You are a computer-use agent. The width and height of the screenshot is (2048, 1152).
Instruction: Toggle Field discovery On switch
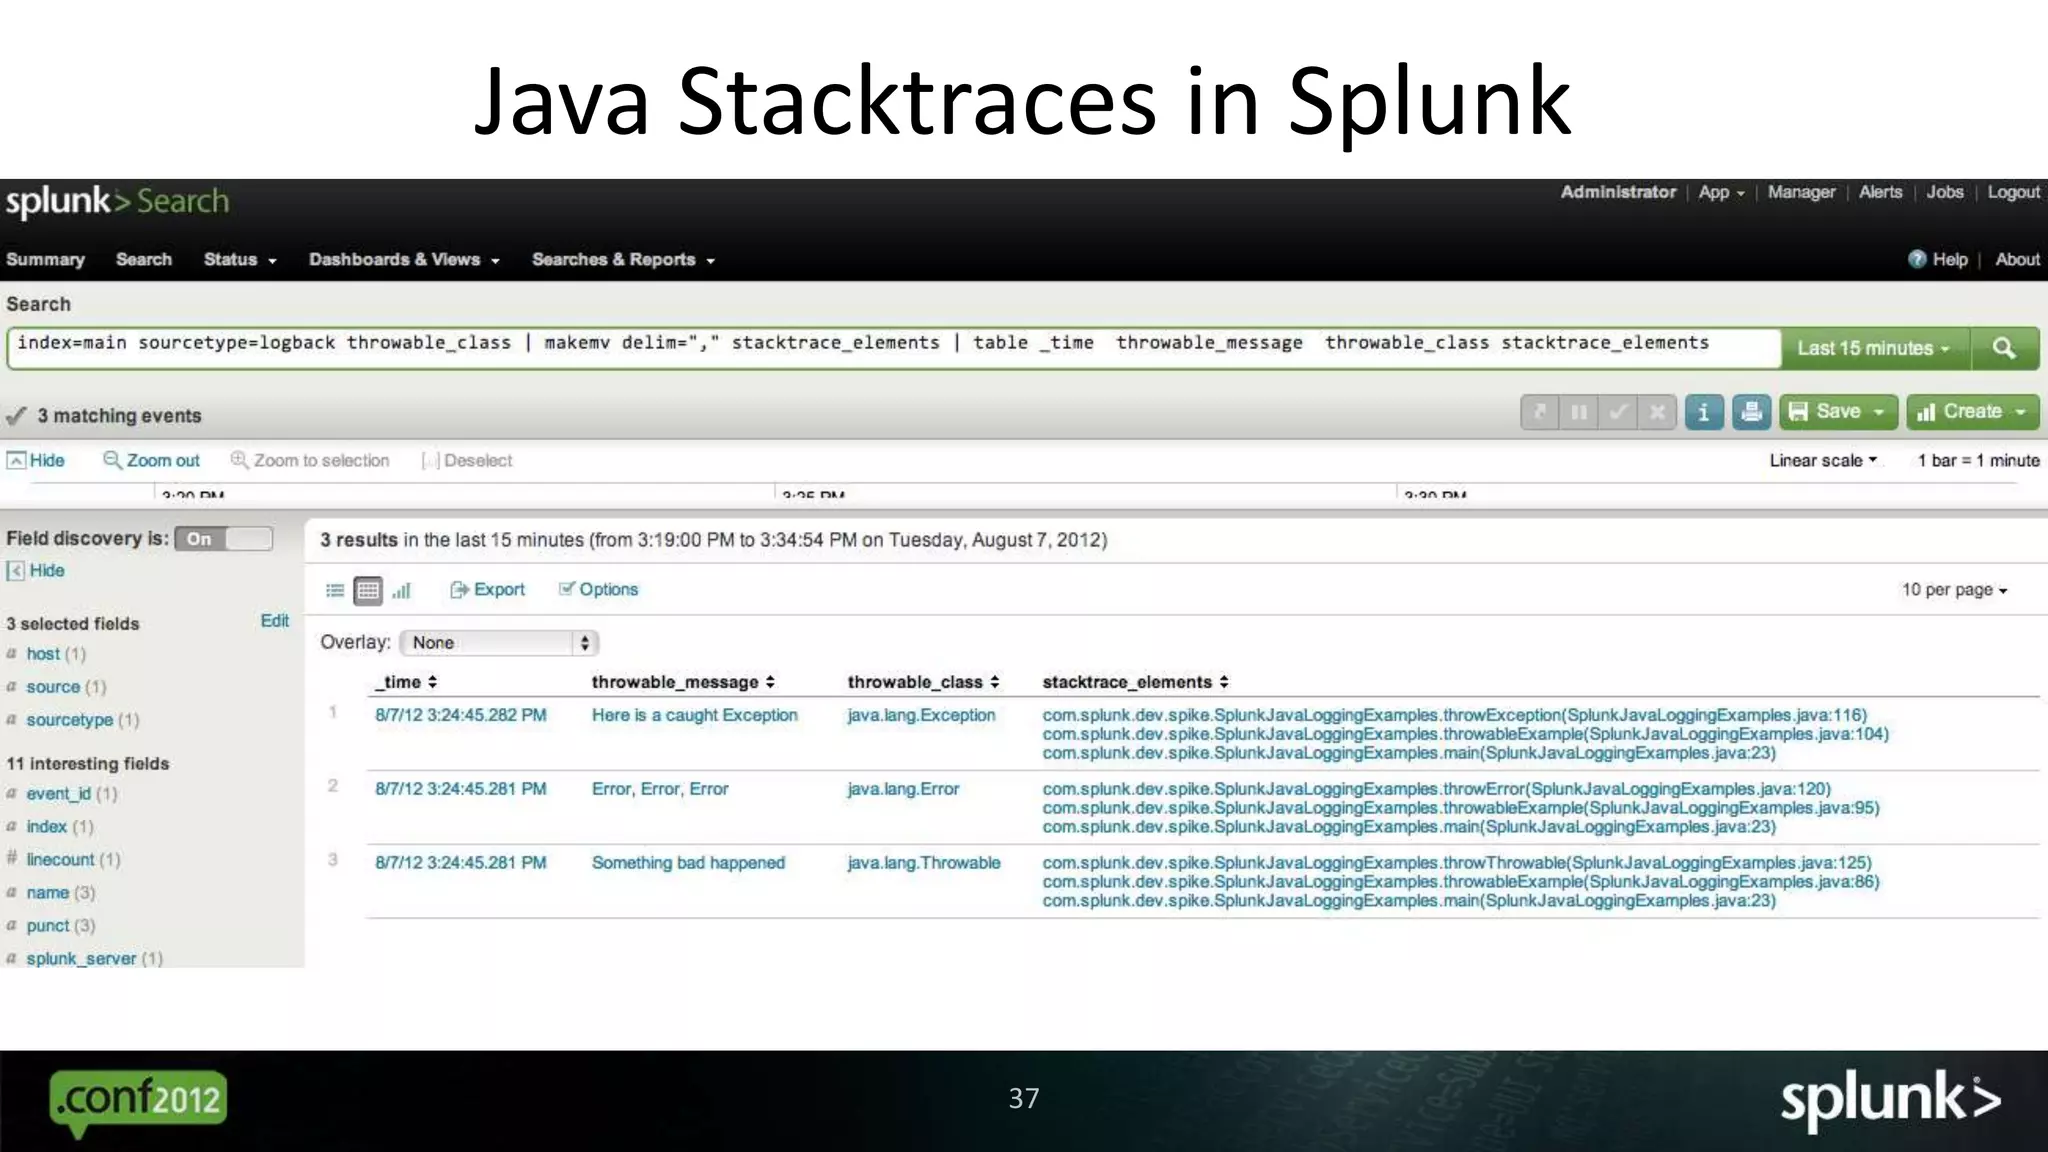pyautogui.click(x=223, y=539)
